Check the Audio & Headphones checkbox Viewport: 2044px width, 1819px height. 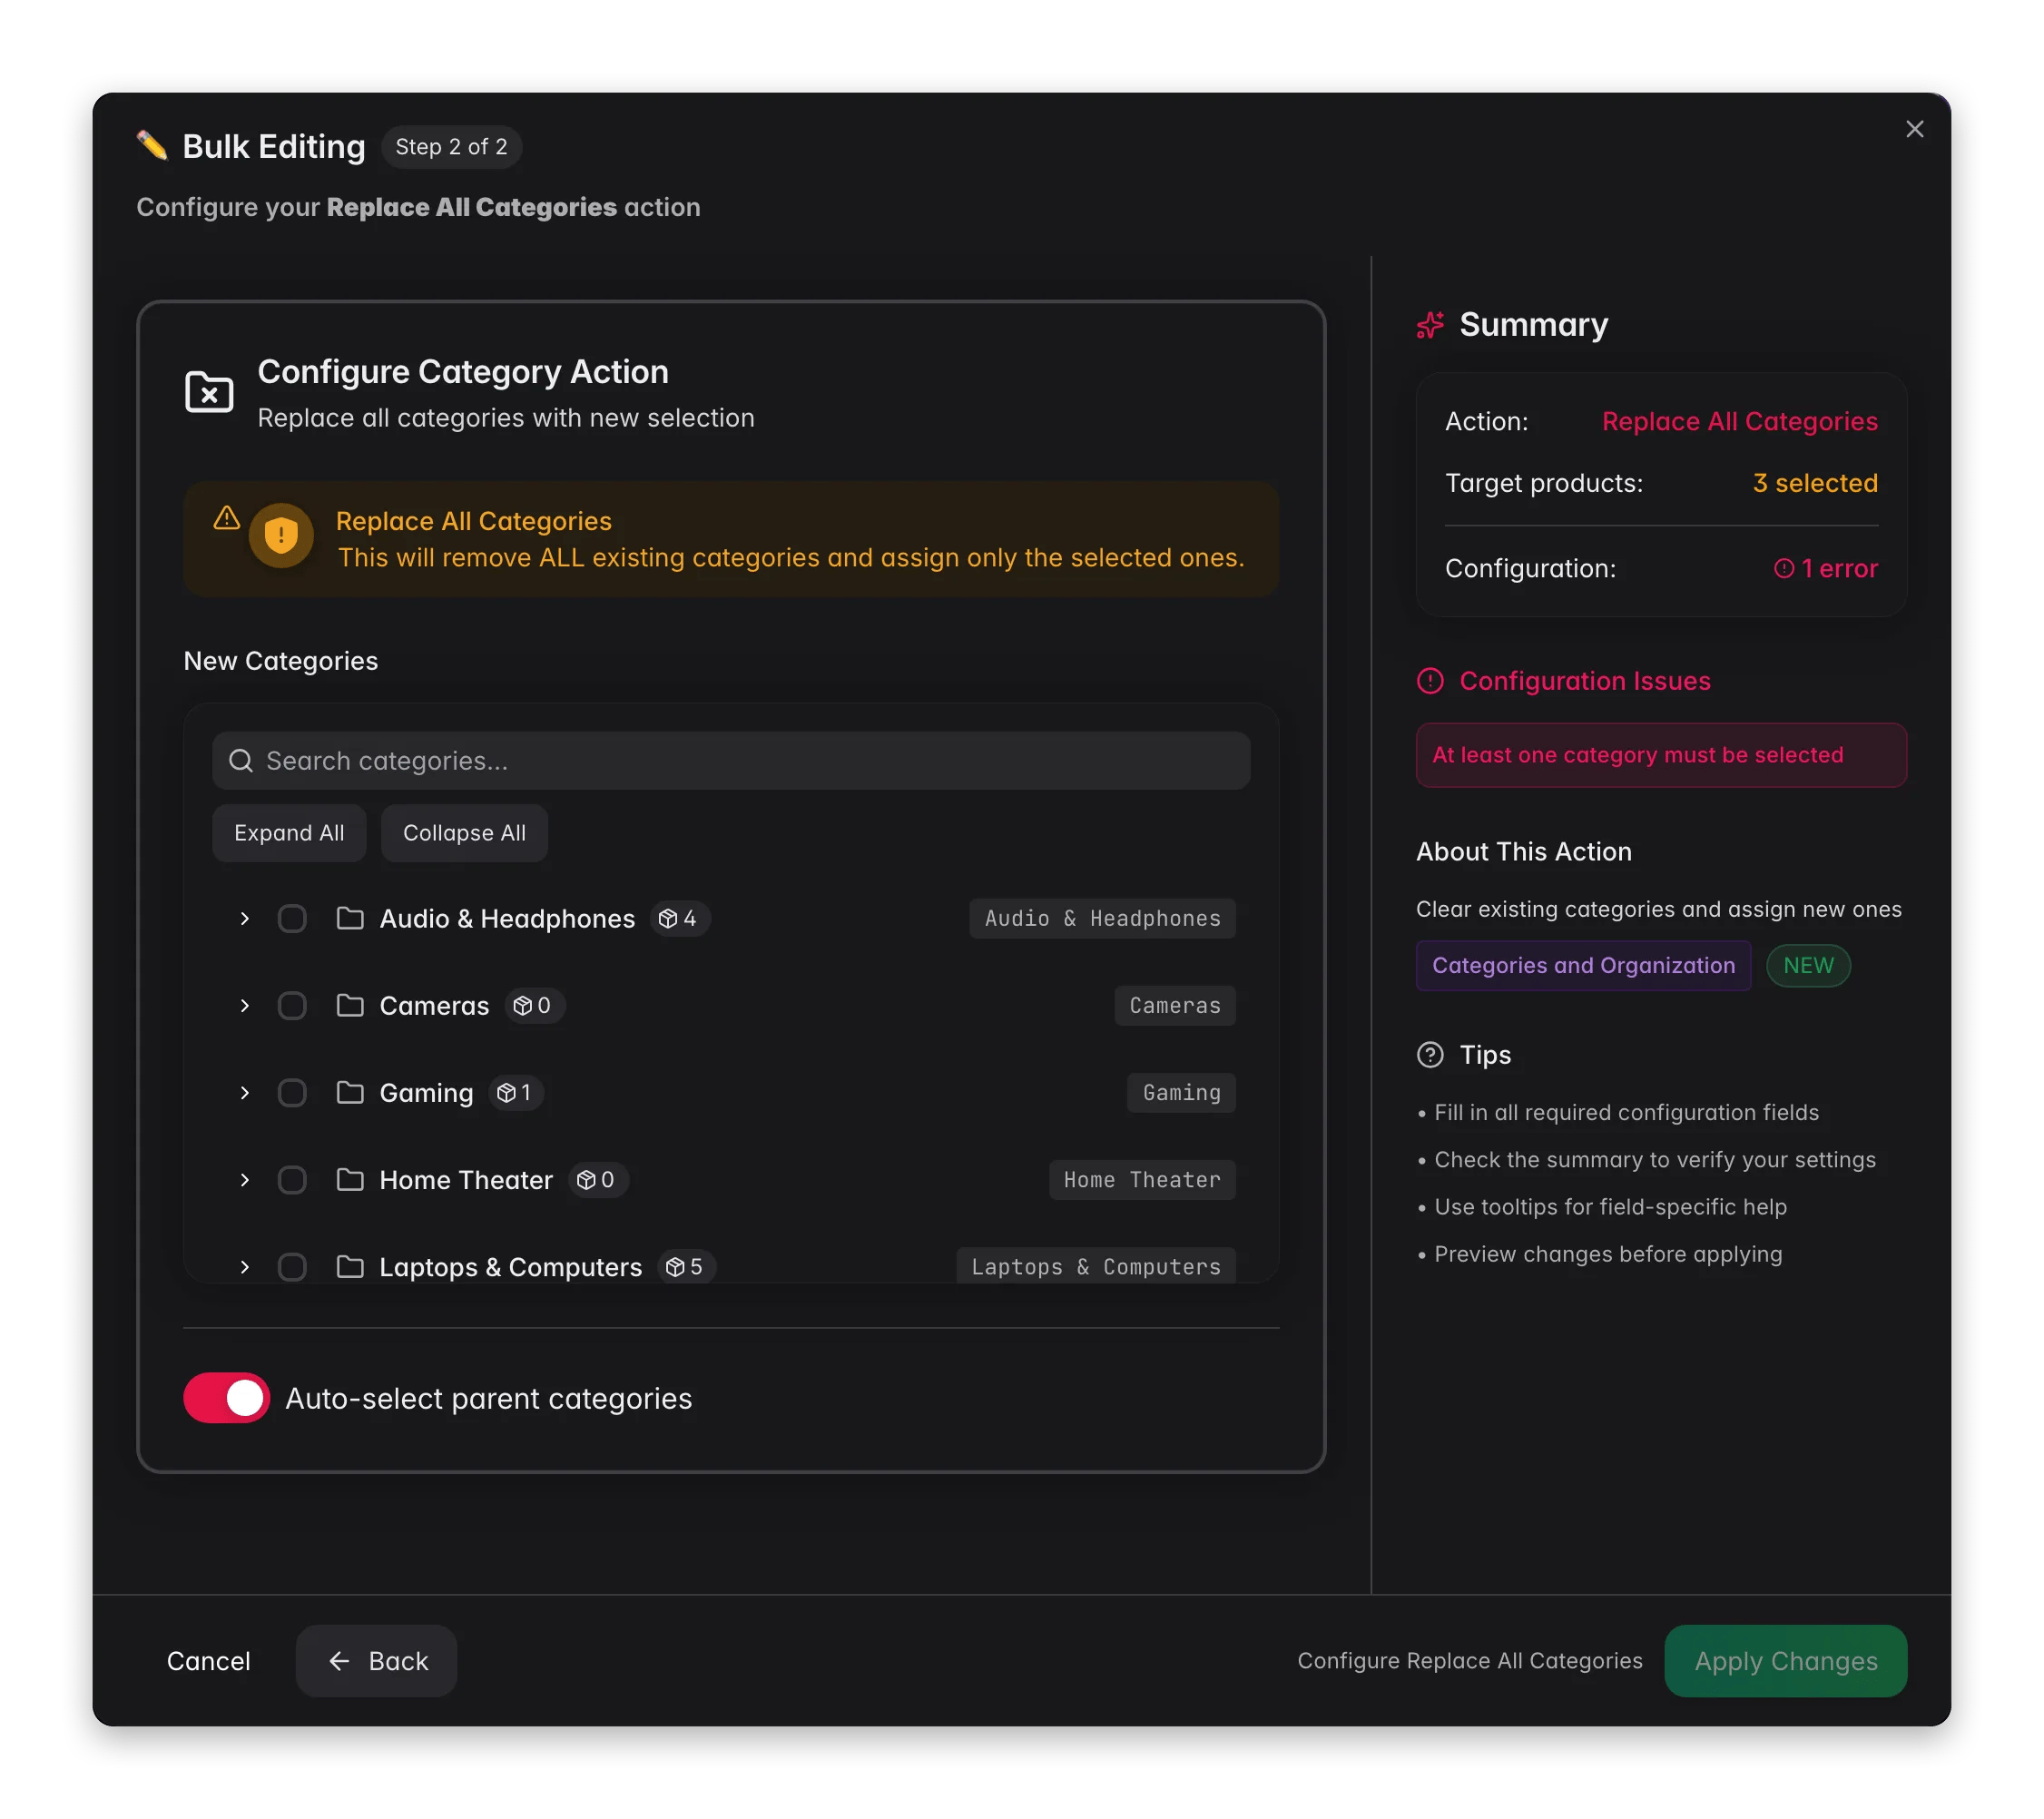[x=292, y=918]
